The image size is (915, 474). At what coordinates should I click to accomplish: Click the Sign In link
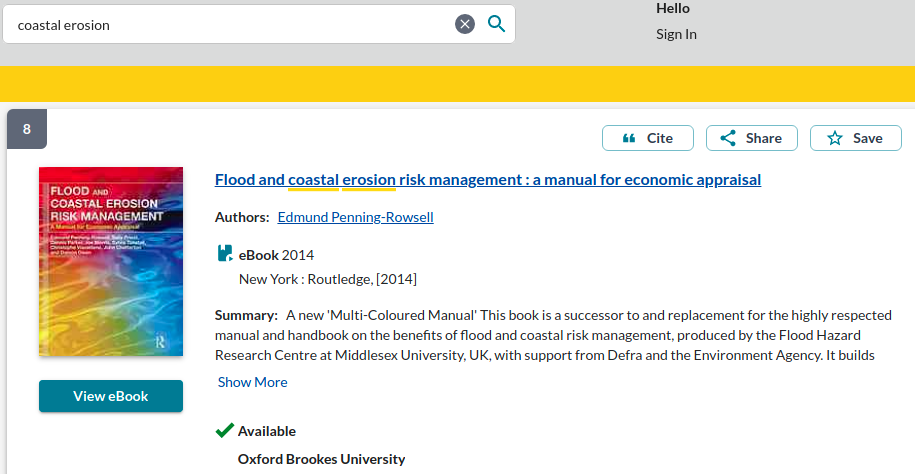click(x=676, y=34)
